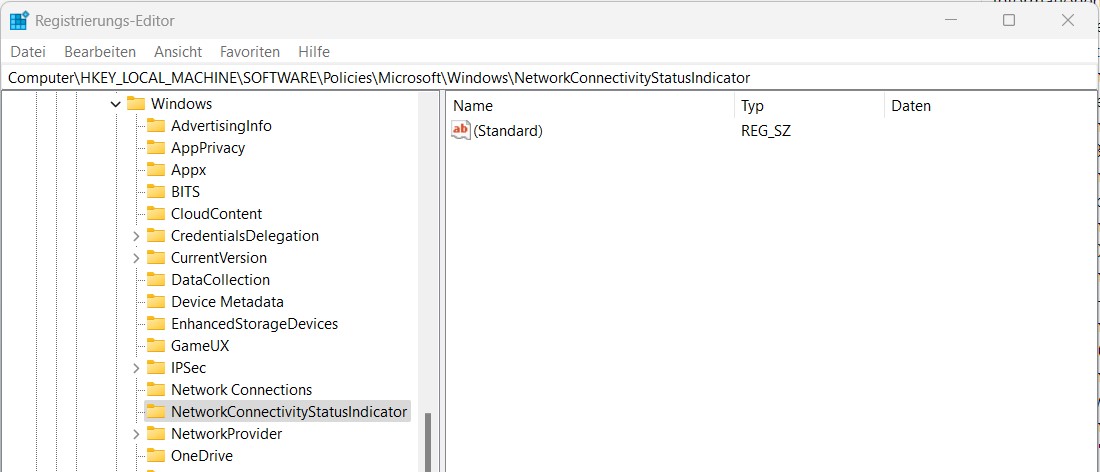Image resolution: width=1100 pixels, height=472 pixels.
Task: Maximize the Registrierungs-Editor window
Action: 1009,20
